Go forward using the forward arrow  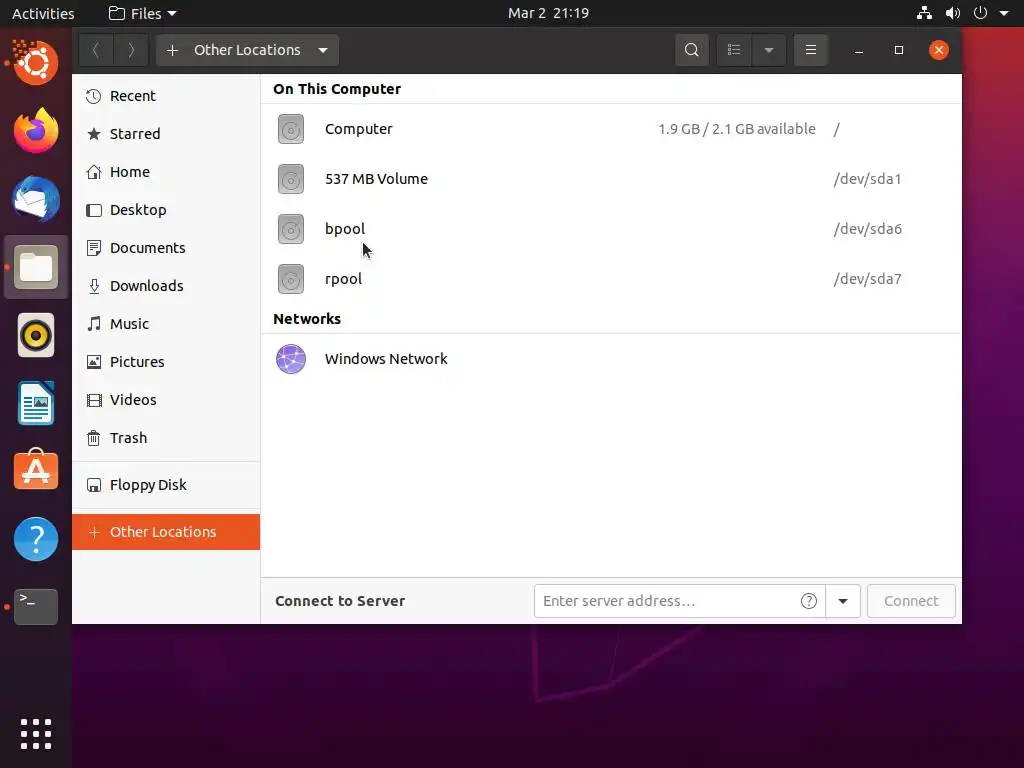[x=131, y=50]
